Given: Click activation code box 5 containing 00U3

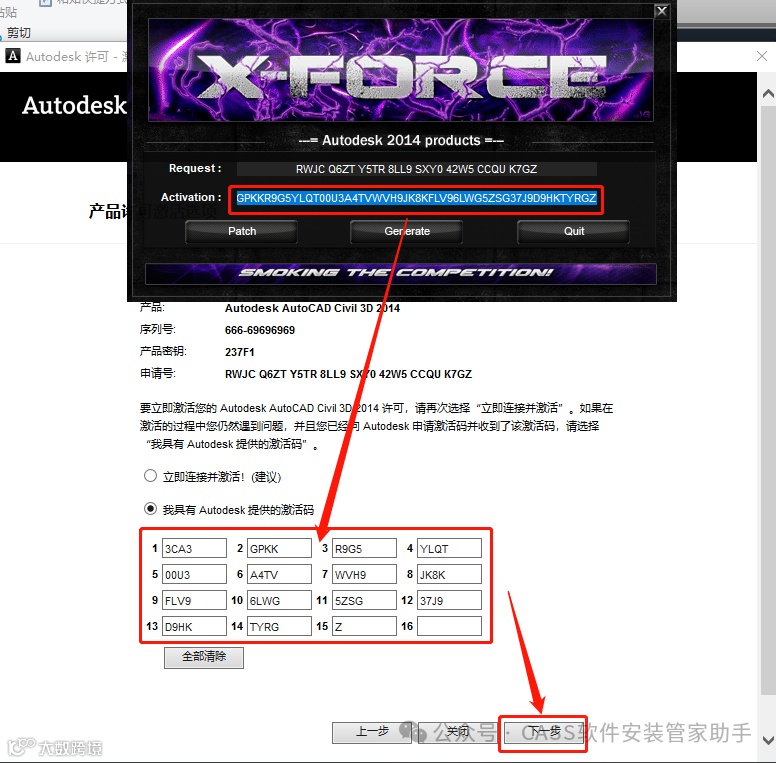Looking at the screenshot, I should tap(194, 574).
